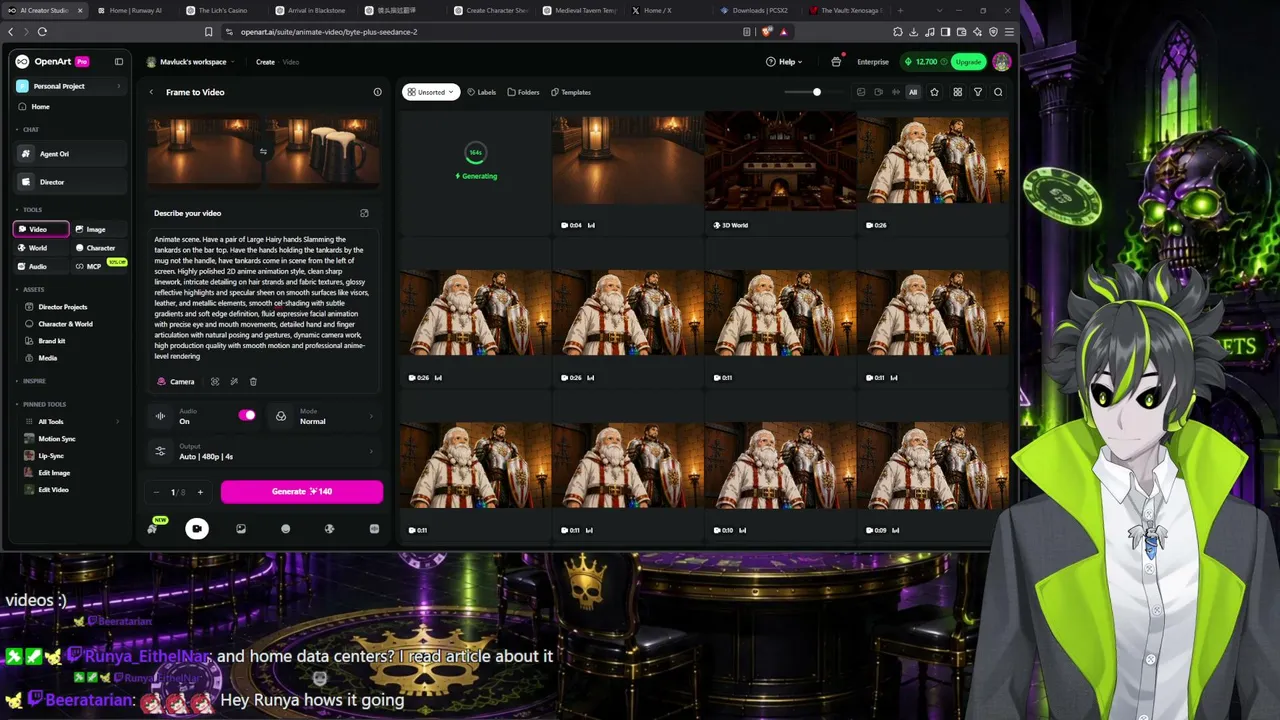Delete the prompt with the trash icon

coord(253,382)
